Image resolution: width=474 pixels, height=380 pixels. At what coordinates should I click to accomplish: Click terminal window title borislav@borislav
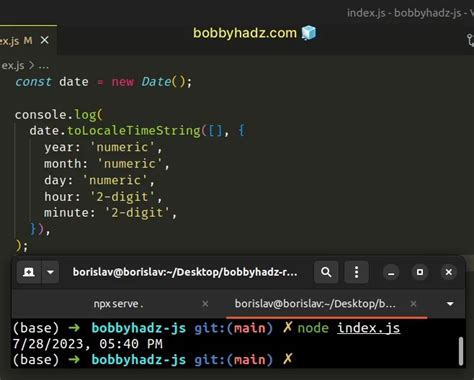185,272
